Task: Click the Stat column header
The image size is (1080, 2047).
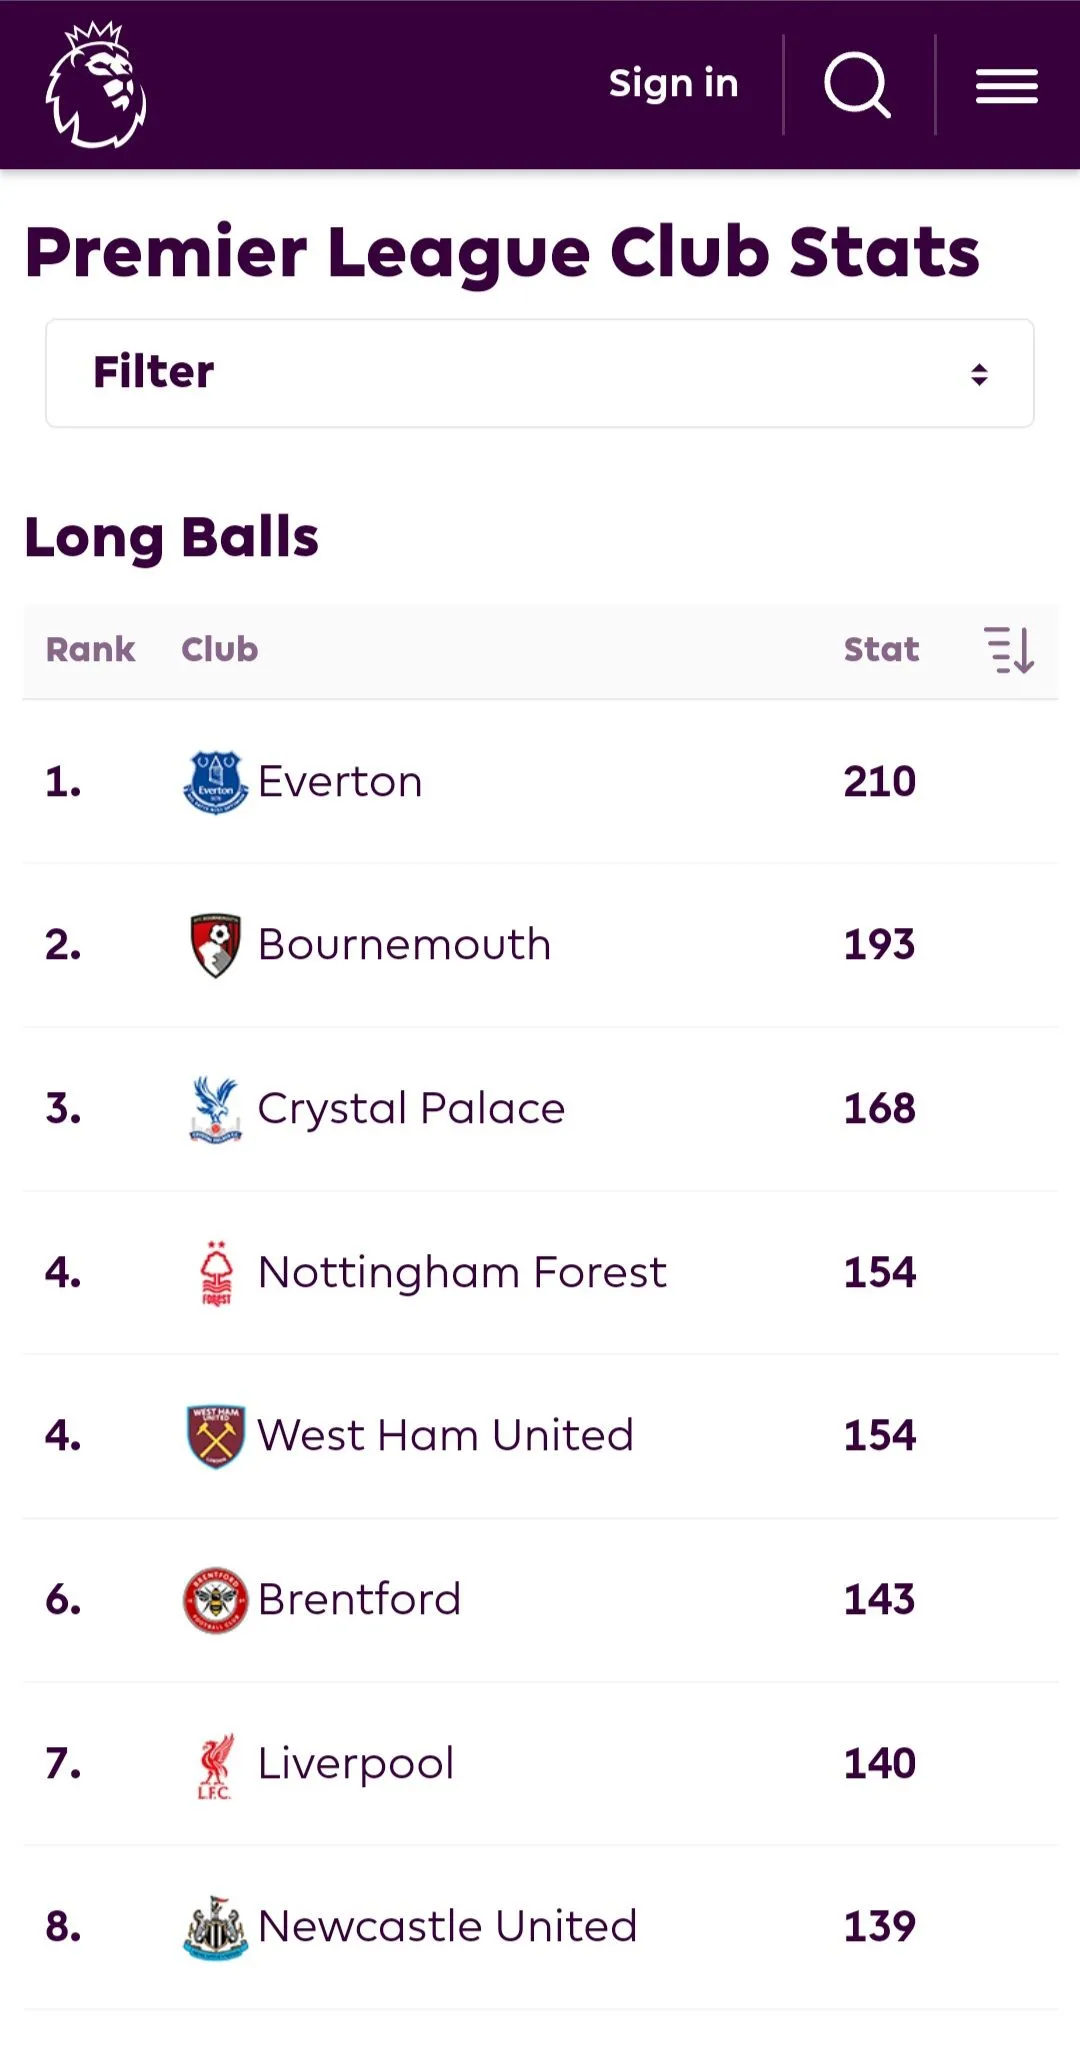Action: 881,650
